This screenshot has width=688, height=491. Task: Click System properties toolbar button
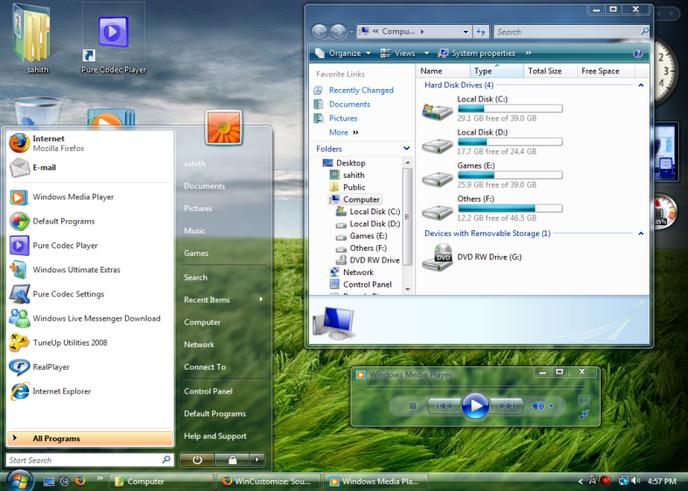pyautogui.click(x=477, y=54)
